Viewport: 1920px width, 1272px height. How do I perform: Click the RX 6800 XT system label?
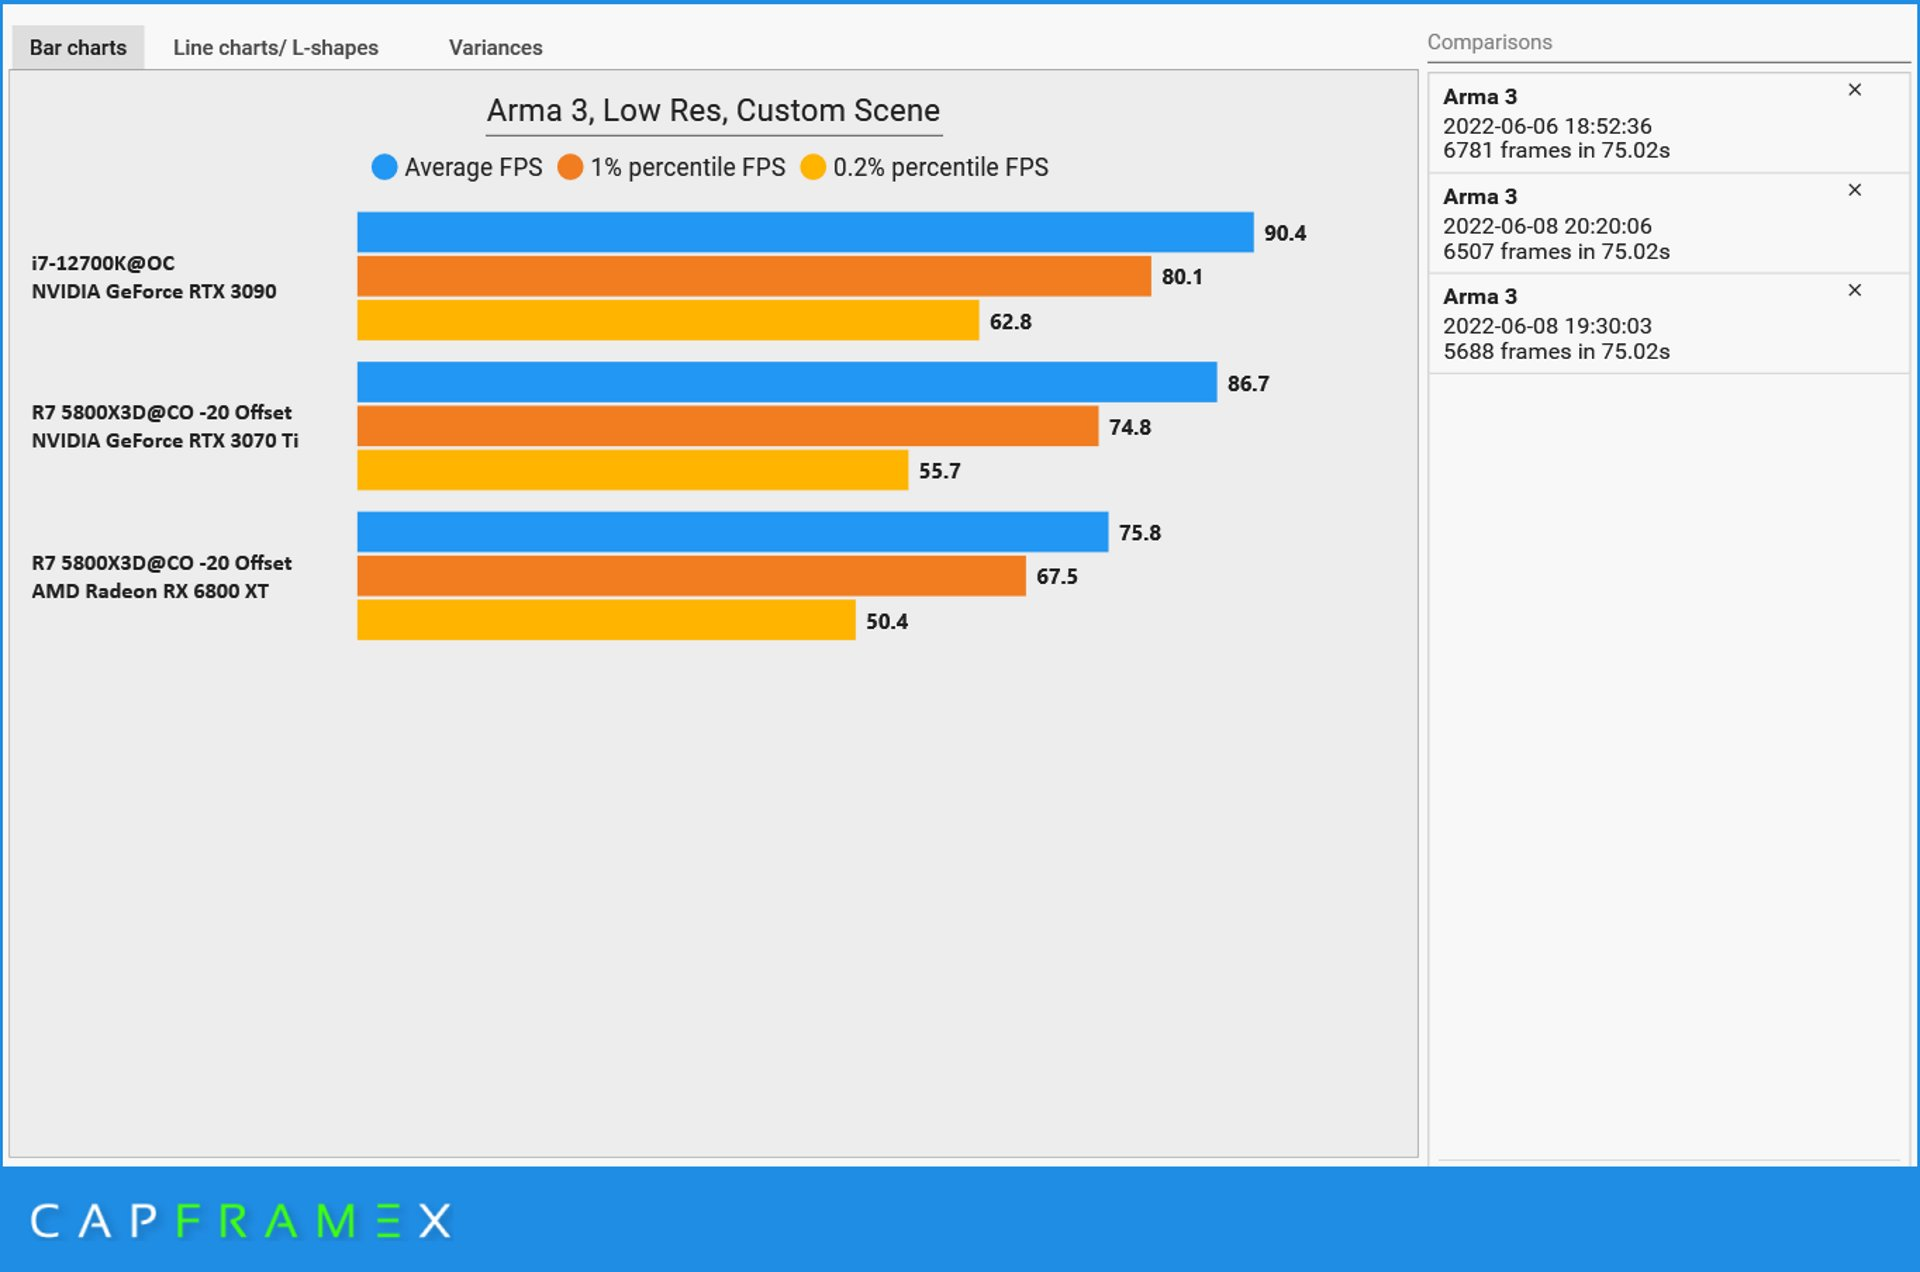point(160,577)
